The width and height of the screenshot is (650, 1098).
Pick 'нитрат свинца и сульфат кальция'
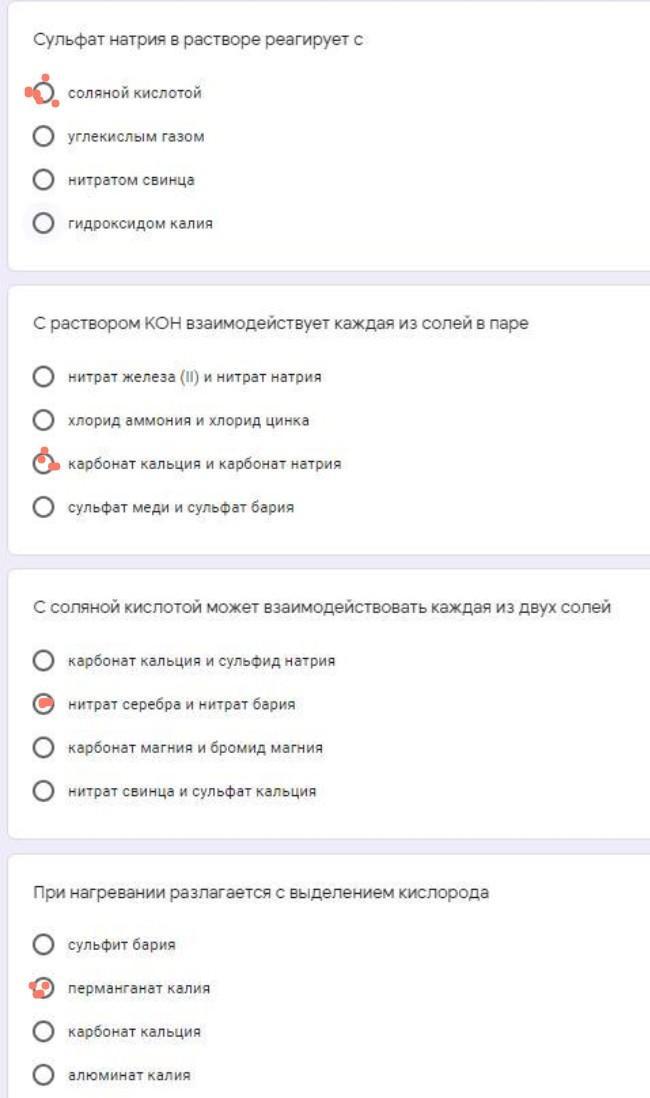(x=43, y=791)
